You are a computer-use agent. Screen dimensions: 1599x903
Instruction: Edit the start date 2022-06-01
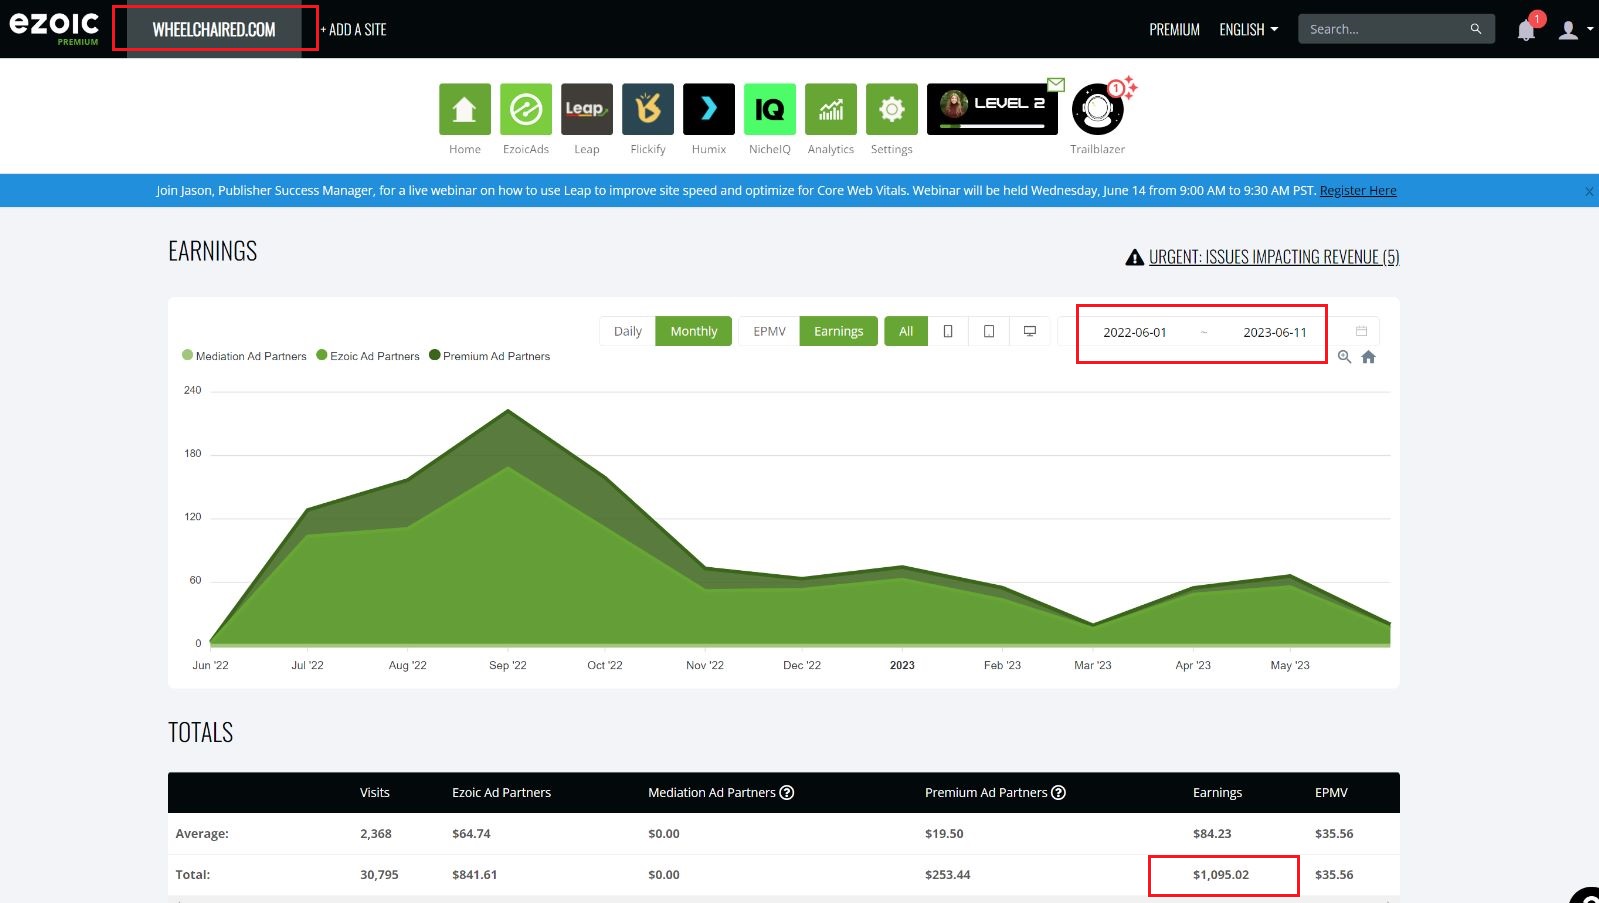pos(1135,332)
